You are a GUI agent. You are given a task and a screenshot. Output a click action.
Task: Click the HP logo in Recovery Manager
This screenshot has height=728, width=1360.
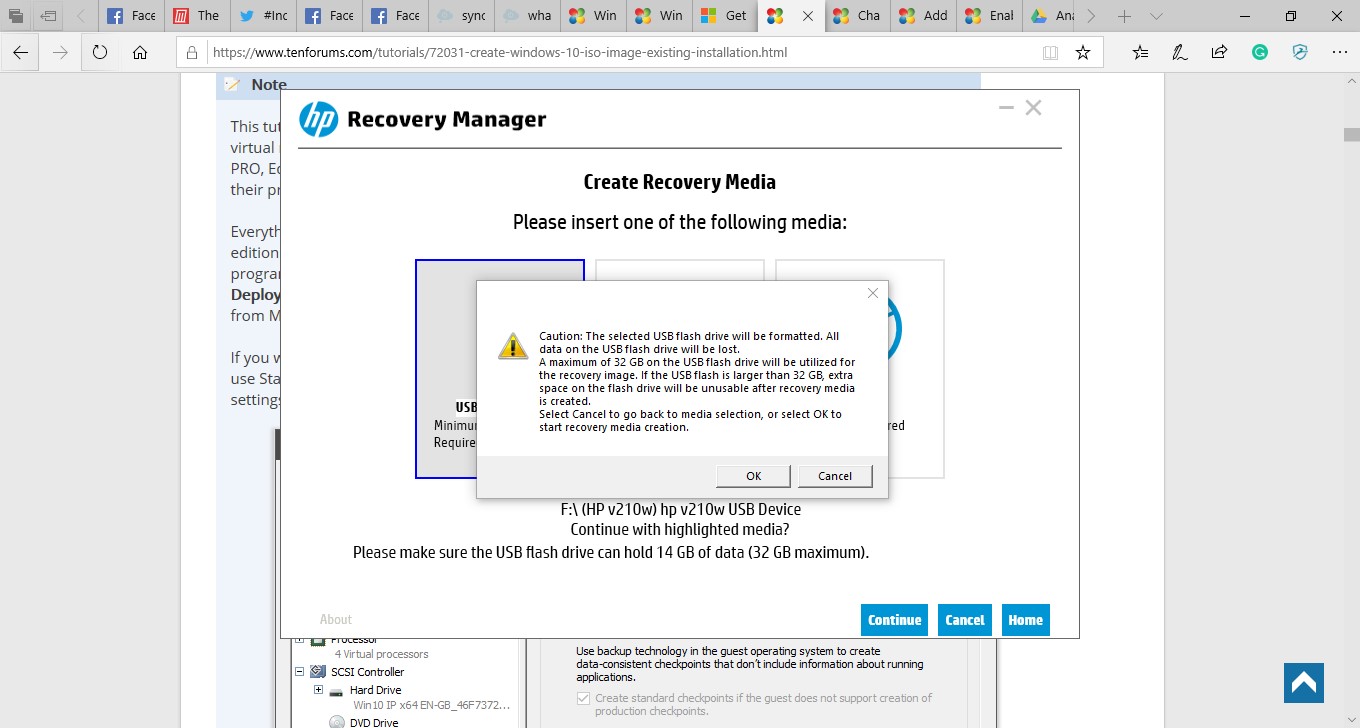coord(319,120)
